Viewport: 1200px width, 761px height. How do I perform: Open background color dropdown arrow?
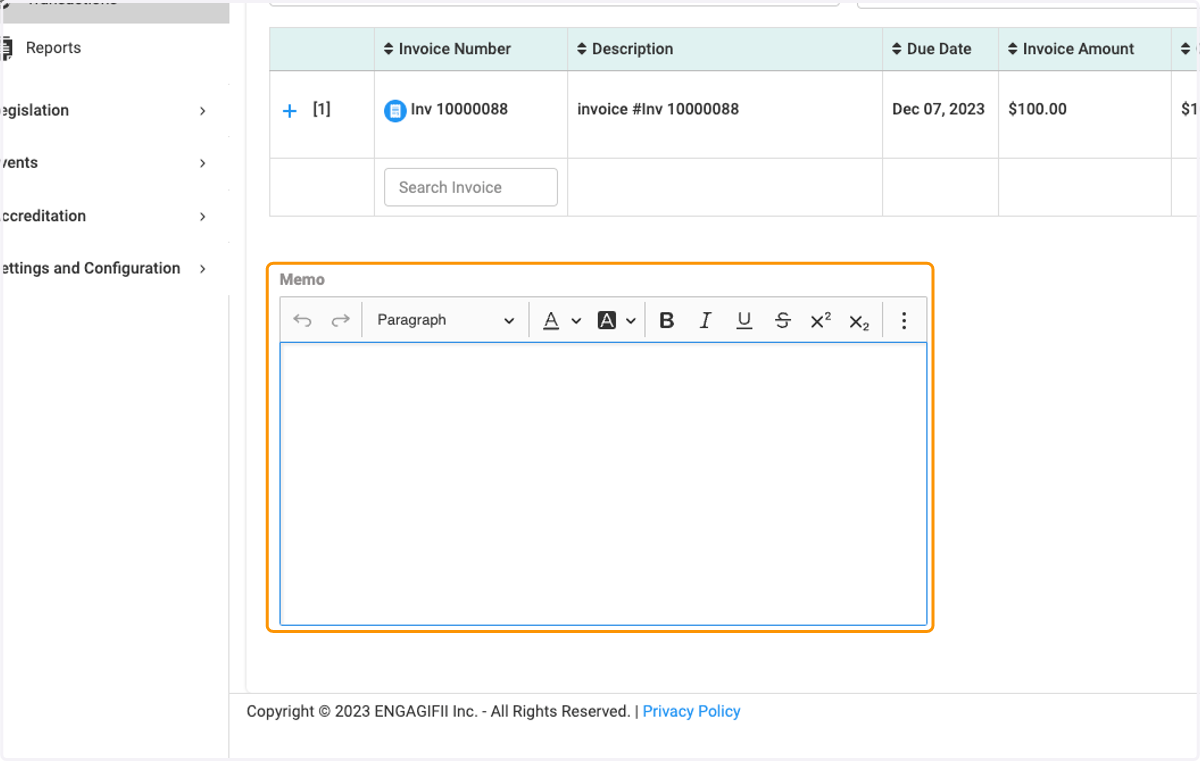click(631, 321)
